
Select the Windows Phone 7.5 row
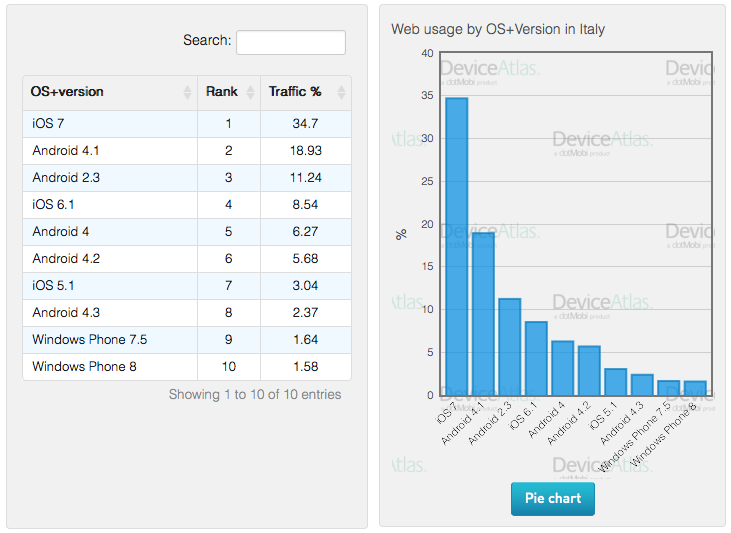coord(186,340)
